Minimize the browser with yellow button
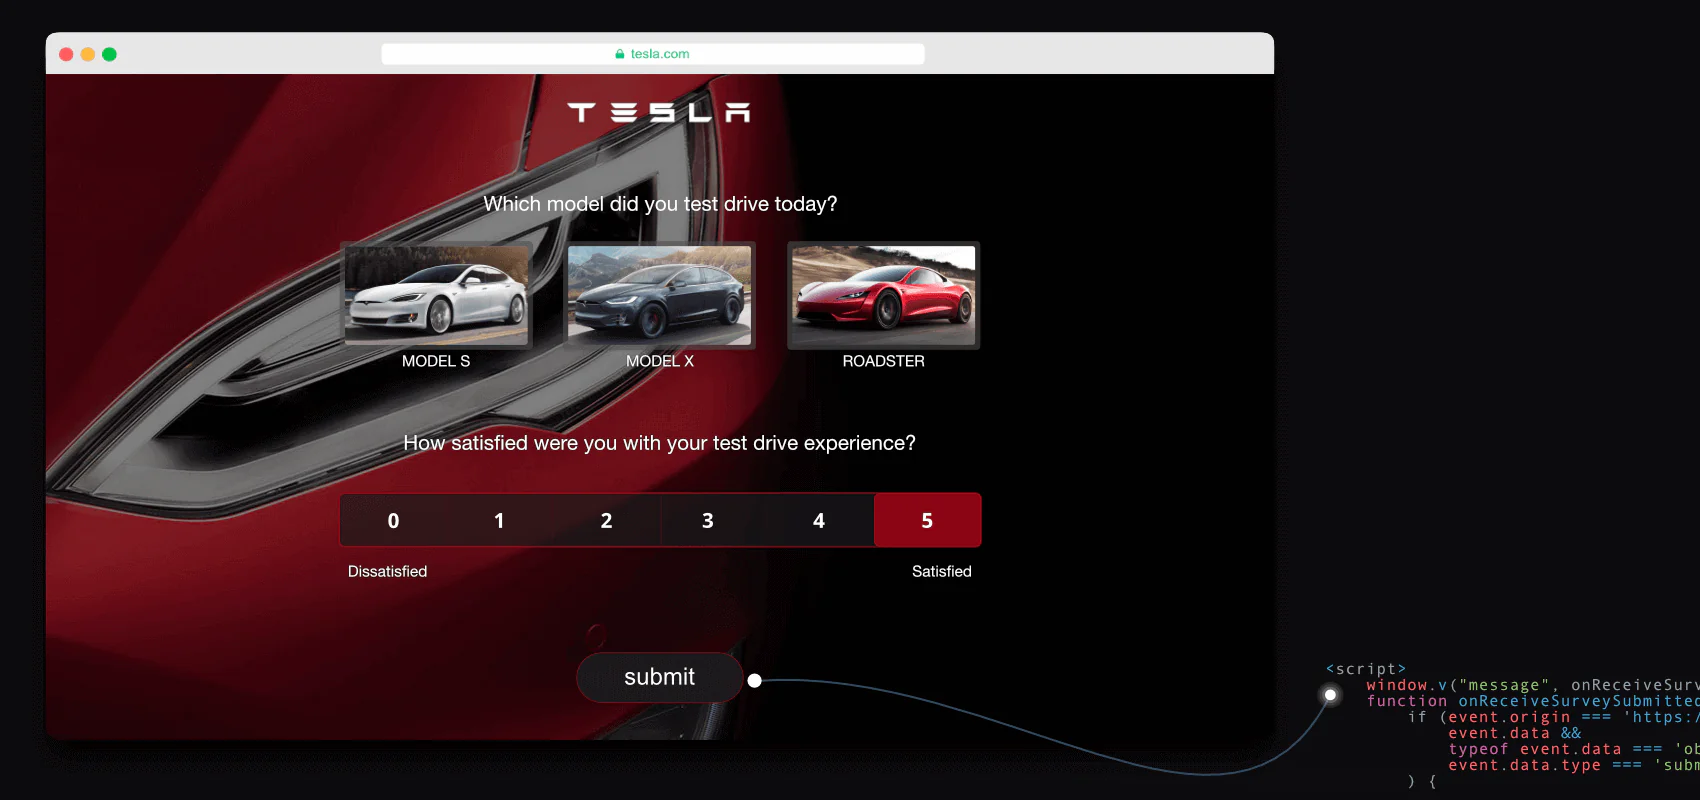The width and height of the screenshot is (1700, 800). tap(88, 54)
